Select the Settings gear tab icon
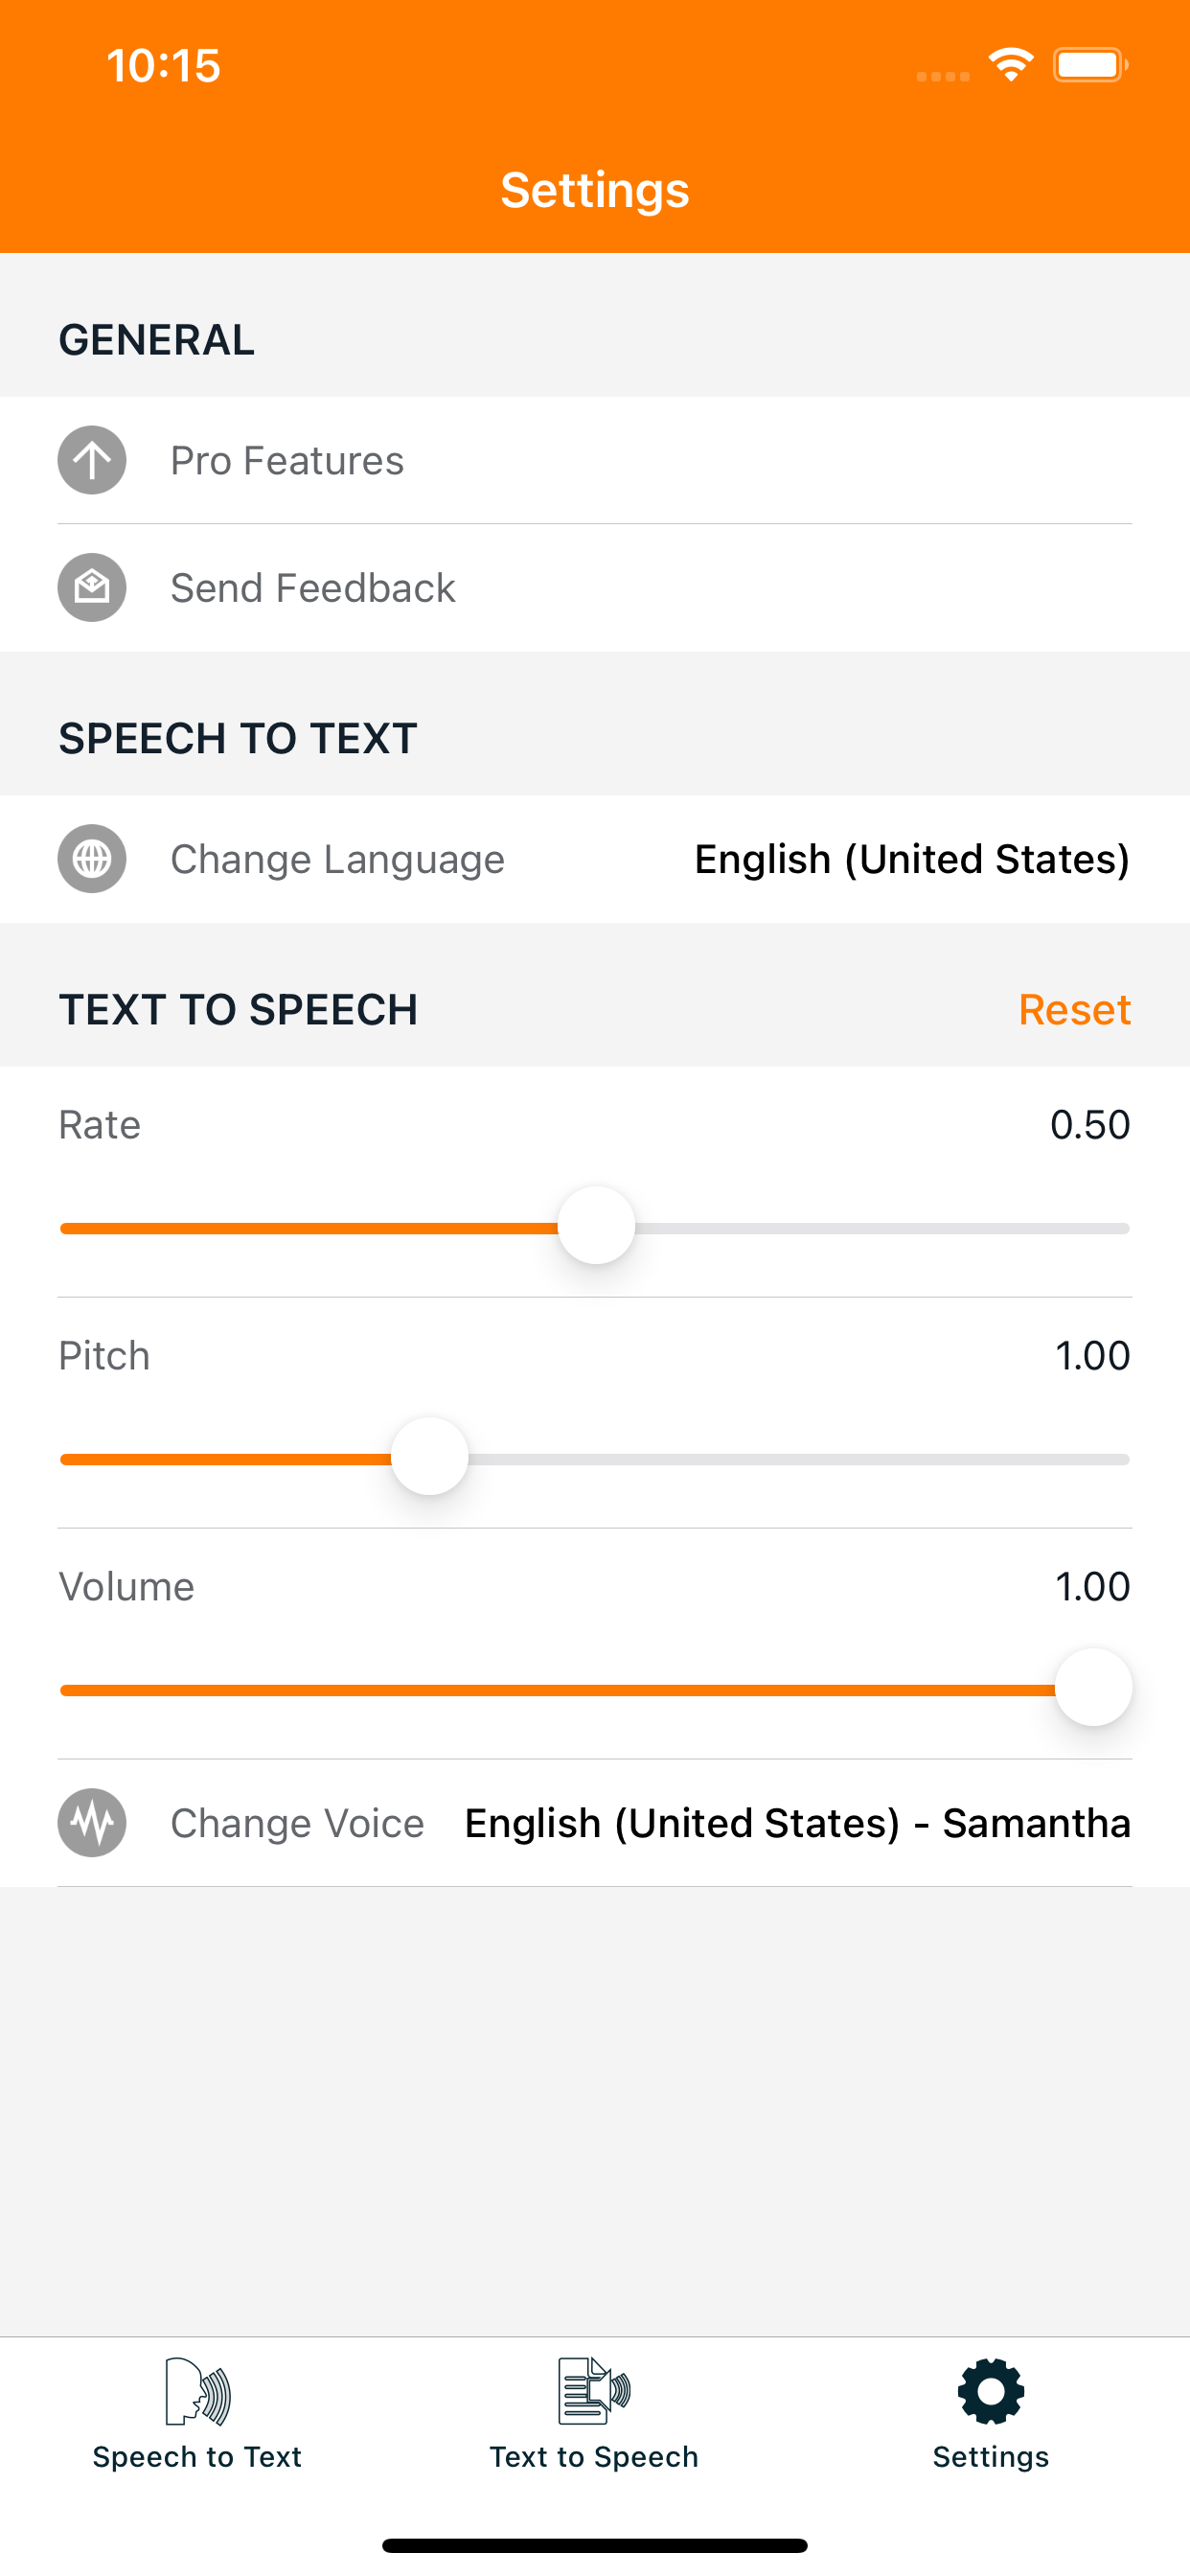1190x2576 pixels. 990,2391
